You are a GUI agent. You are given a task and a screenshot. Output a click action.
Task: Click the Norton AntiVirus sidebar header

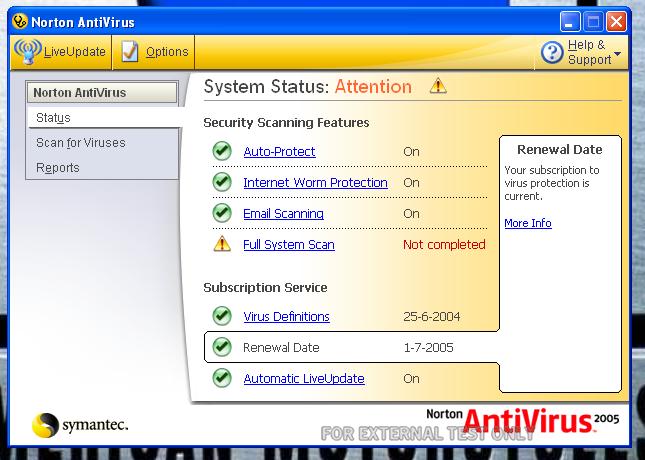pos(102,93)
